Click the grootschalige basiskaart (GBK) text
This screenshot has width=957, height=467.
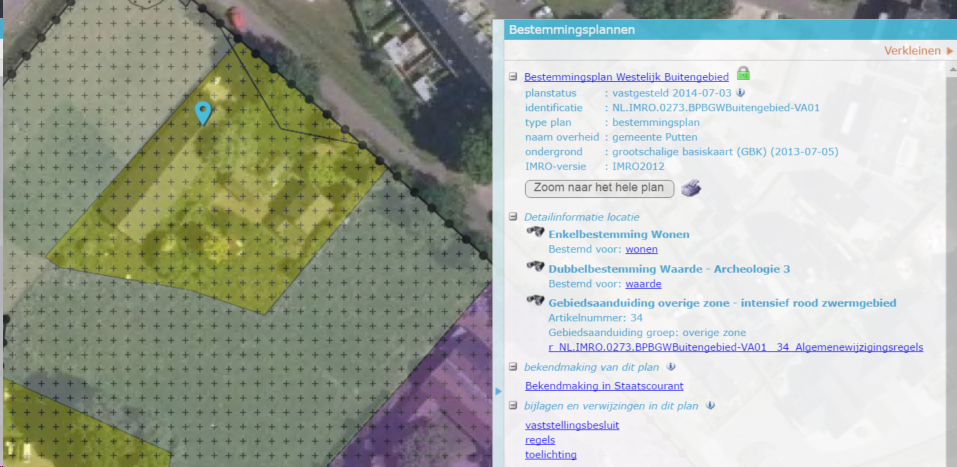(x=725, y=151)
